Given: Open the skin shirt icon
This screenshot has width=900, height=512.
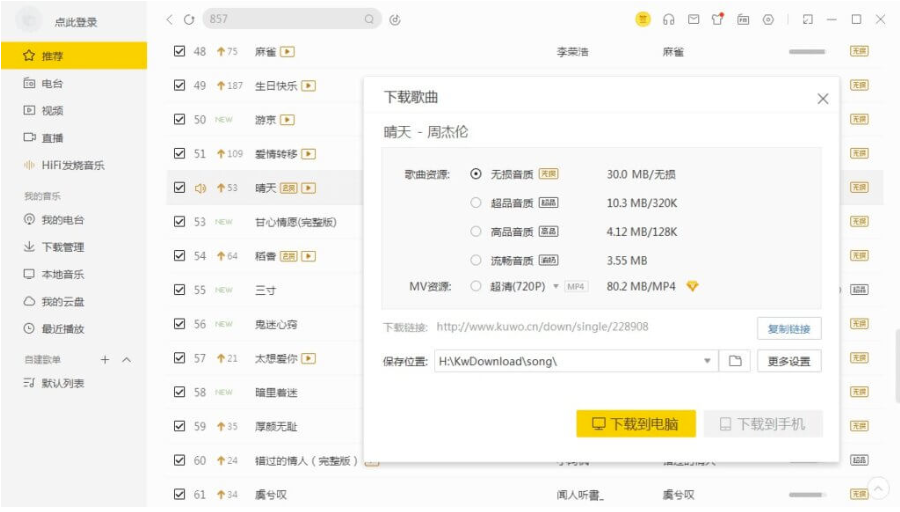Looking at the screenshot, I should pyautogui.click(x=717, y=19).
